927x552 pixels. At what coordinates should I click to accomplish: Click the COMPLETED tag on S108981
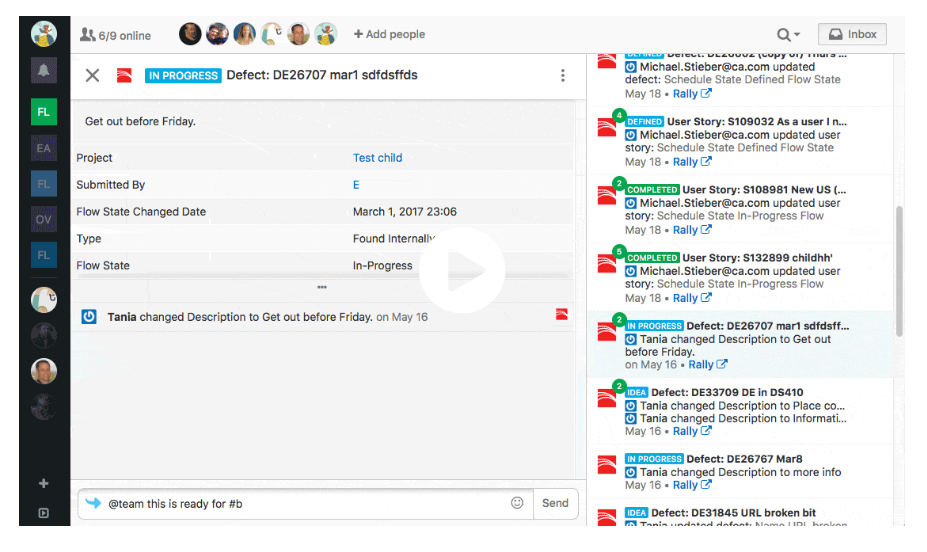click(x=652, y=190)
